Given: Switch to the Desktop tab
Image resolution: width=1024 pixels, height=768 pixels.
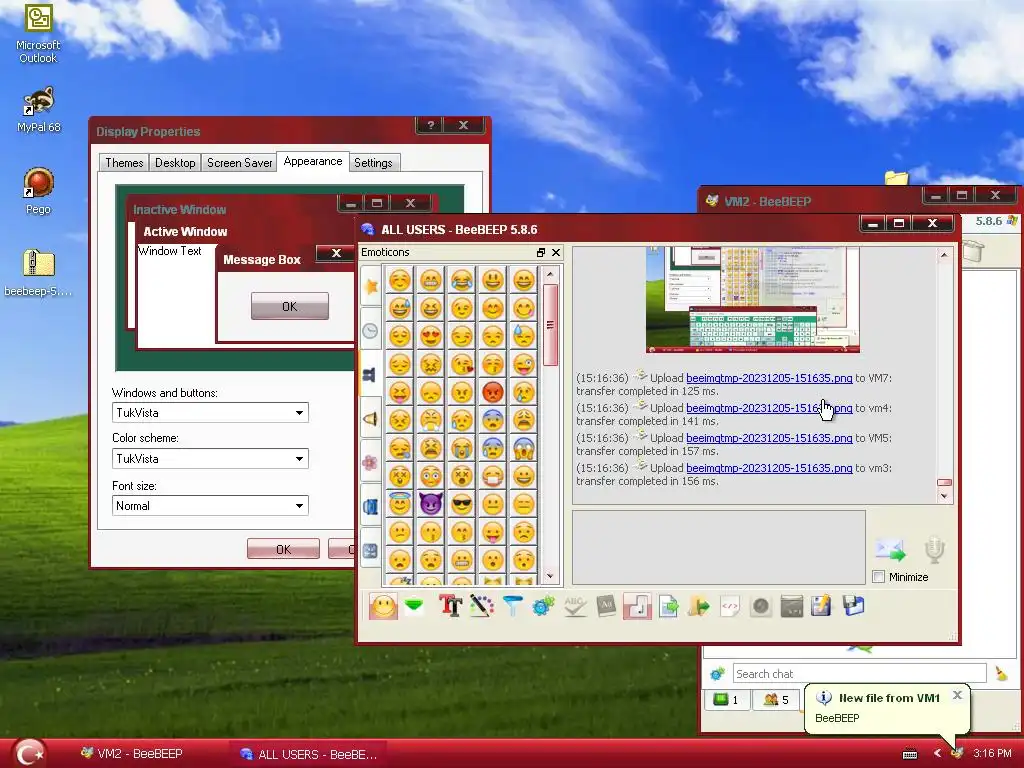Looking at the screenshot, I should pyautogui.click(x=175, y=163).
